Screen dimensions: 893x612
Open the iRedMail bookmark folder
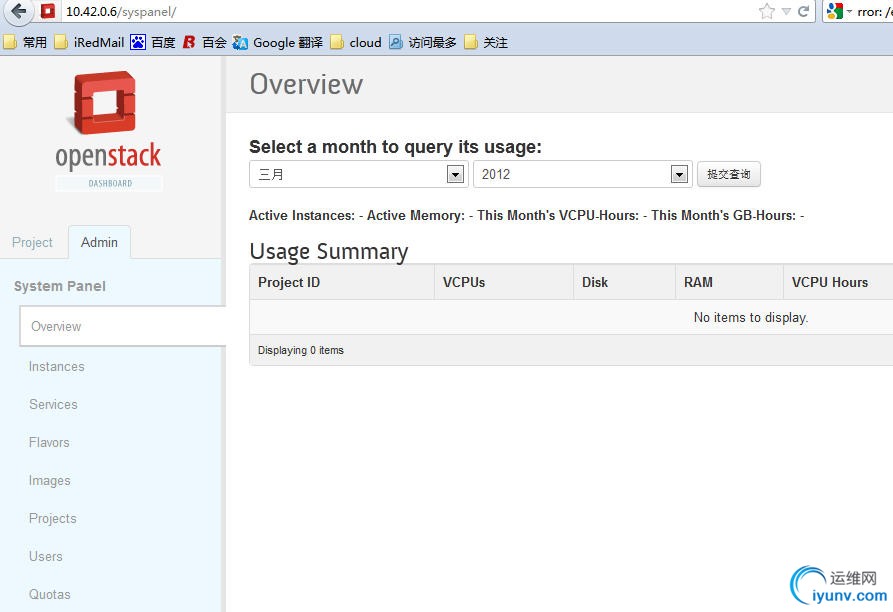pos(89,42)
